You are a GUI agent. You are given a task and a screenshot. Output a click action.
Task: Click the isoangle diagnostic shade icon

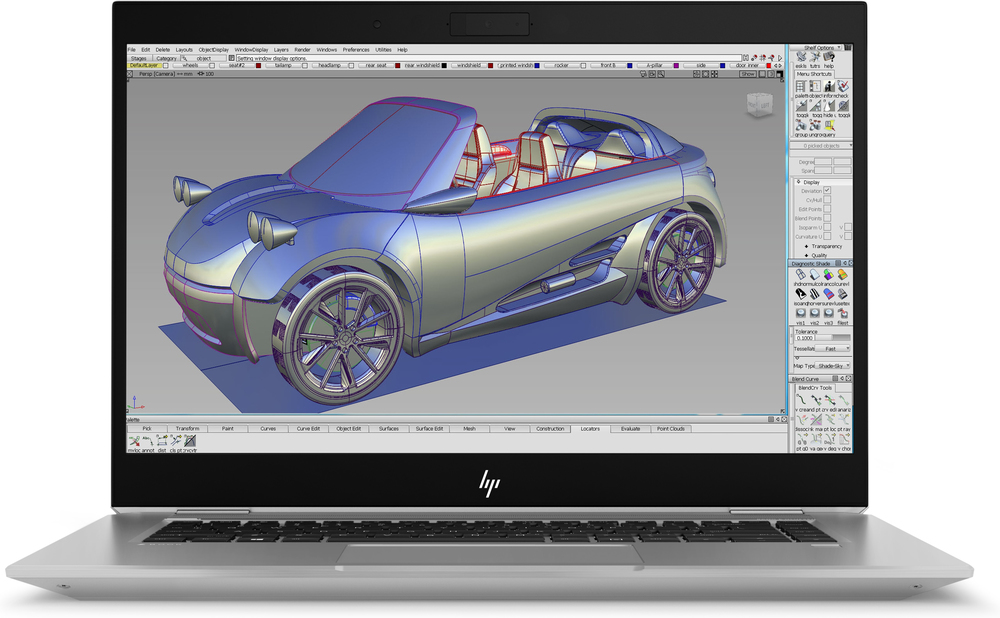click(801, 295)
